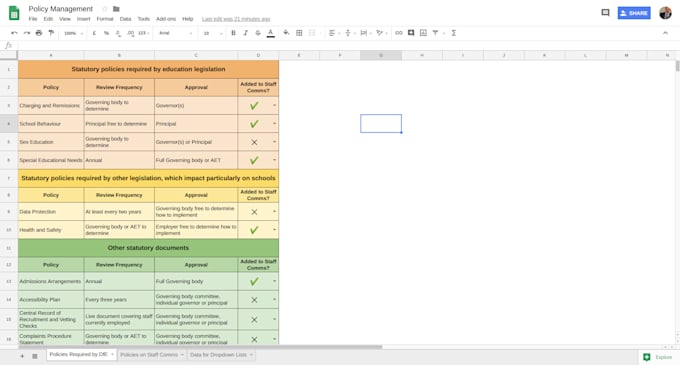Open the File menu
The height and width of the screenshot is (365, 680).
(33, 19)
